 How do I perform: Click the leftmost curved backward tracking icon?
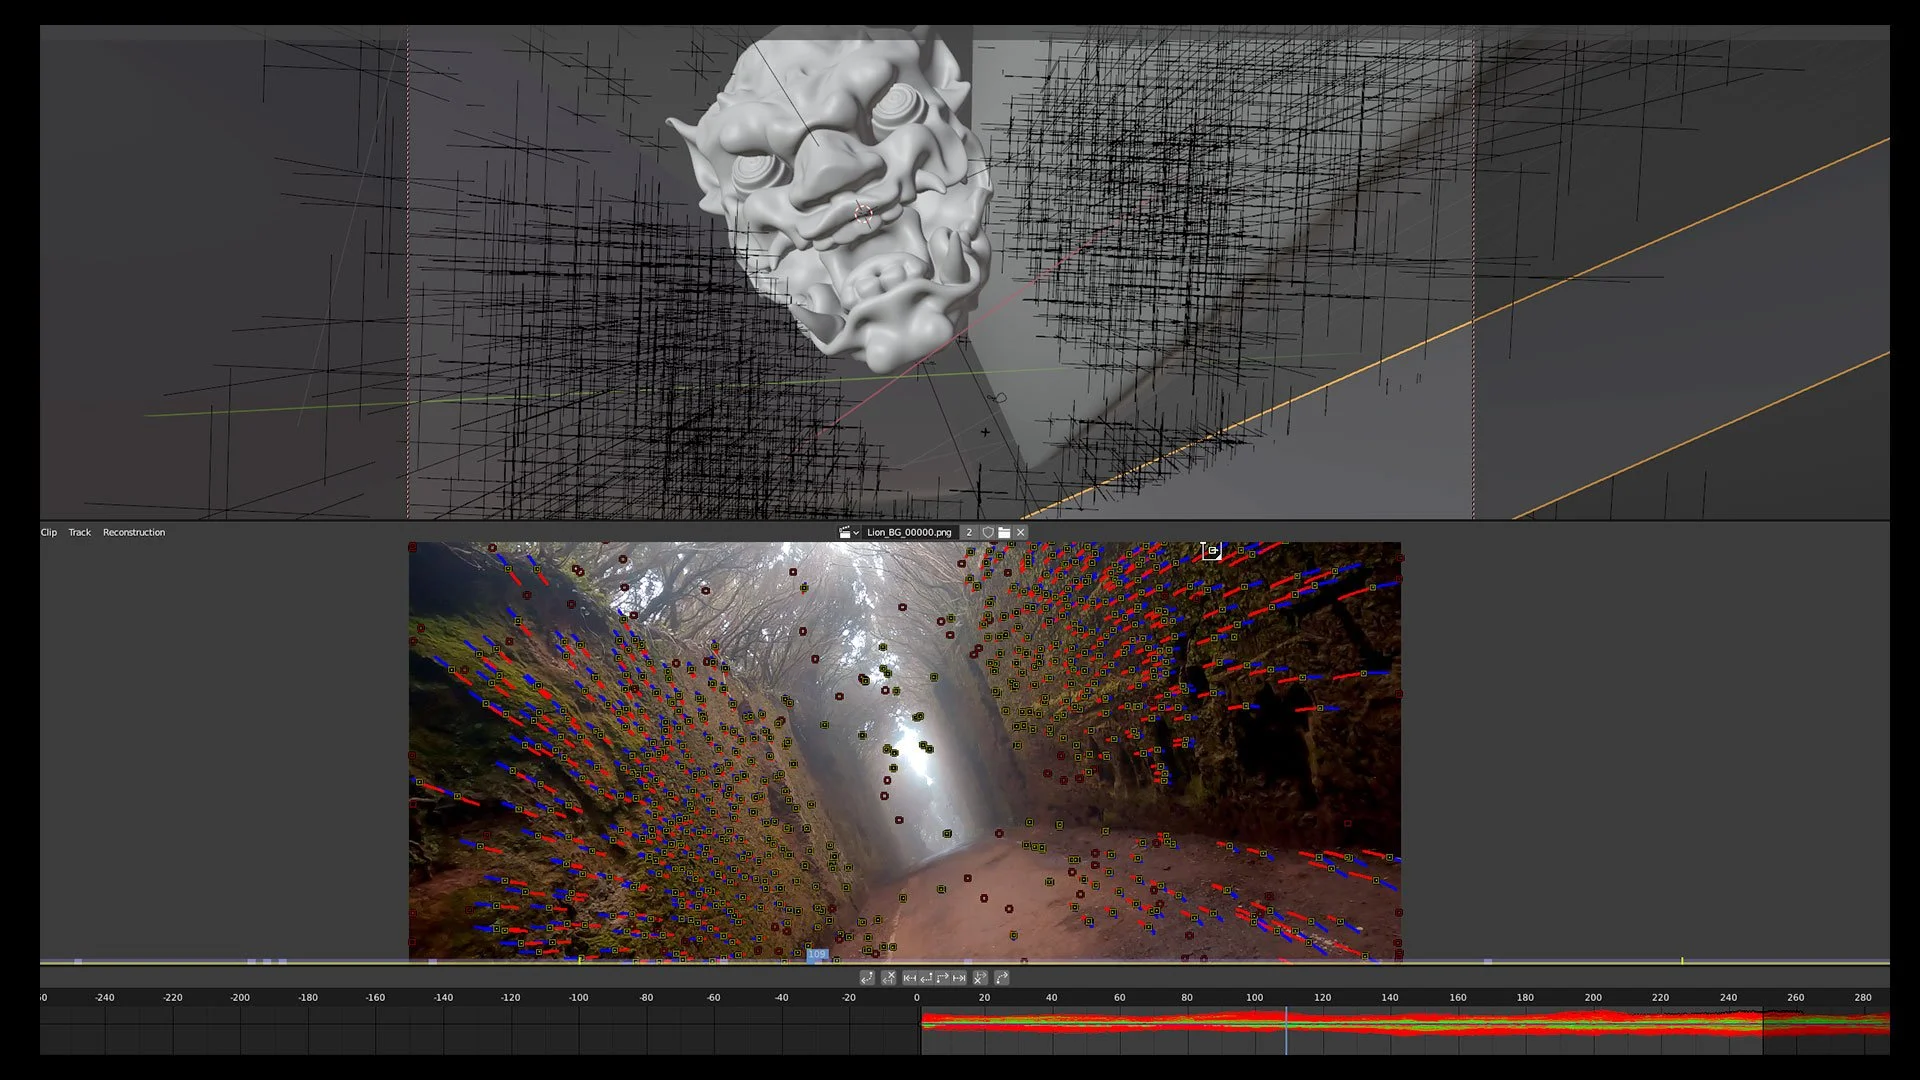coord(866,978)
